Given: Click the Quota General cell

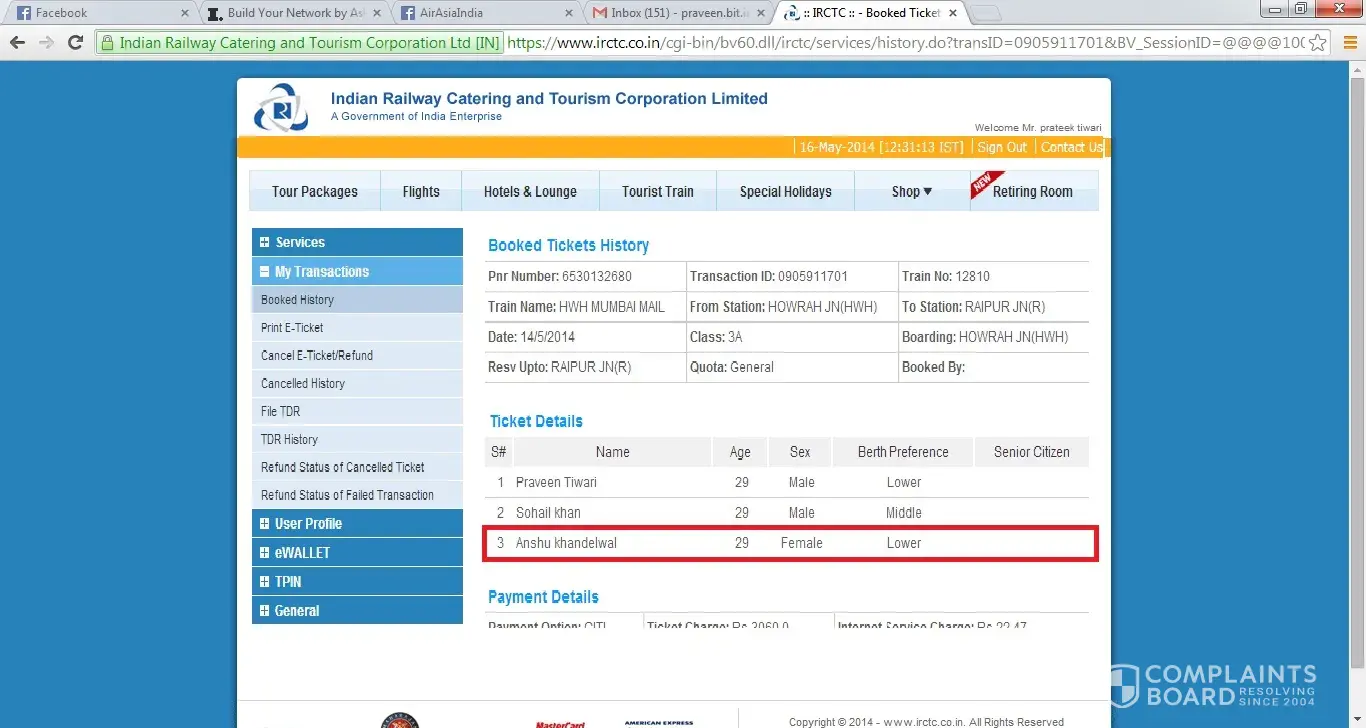Looking at the screenshot, I should 792,367.
